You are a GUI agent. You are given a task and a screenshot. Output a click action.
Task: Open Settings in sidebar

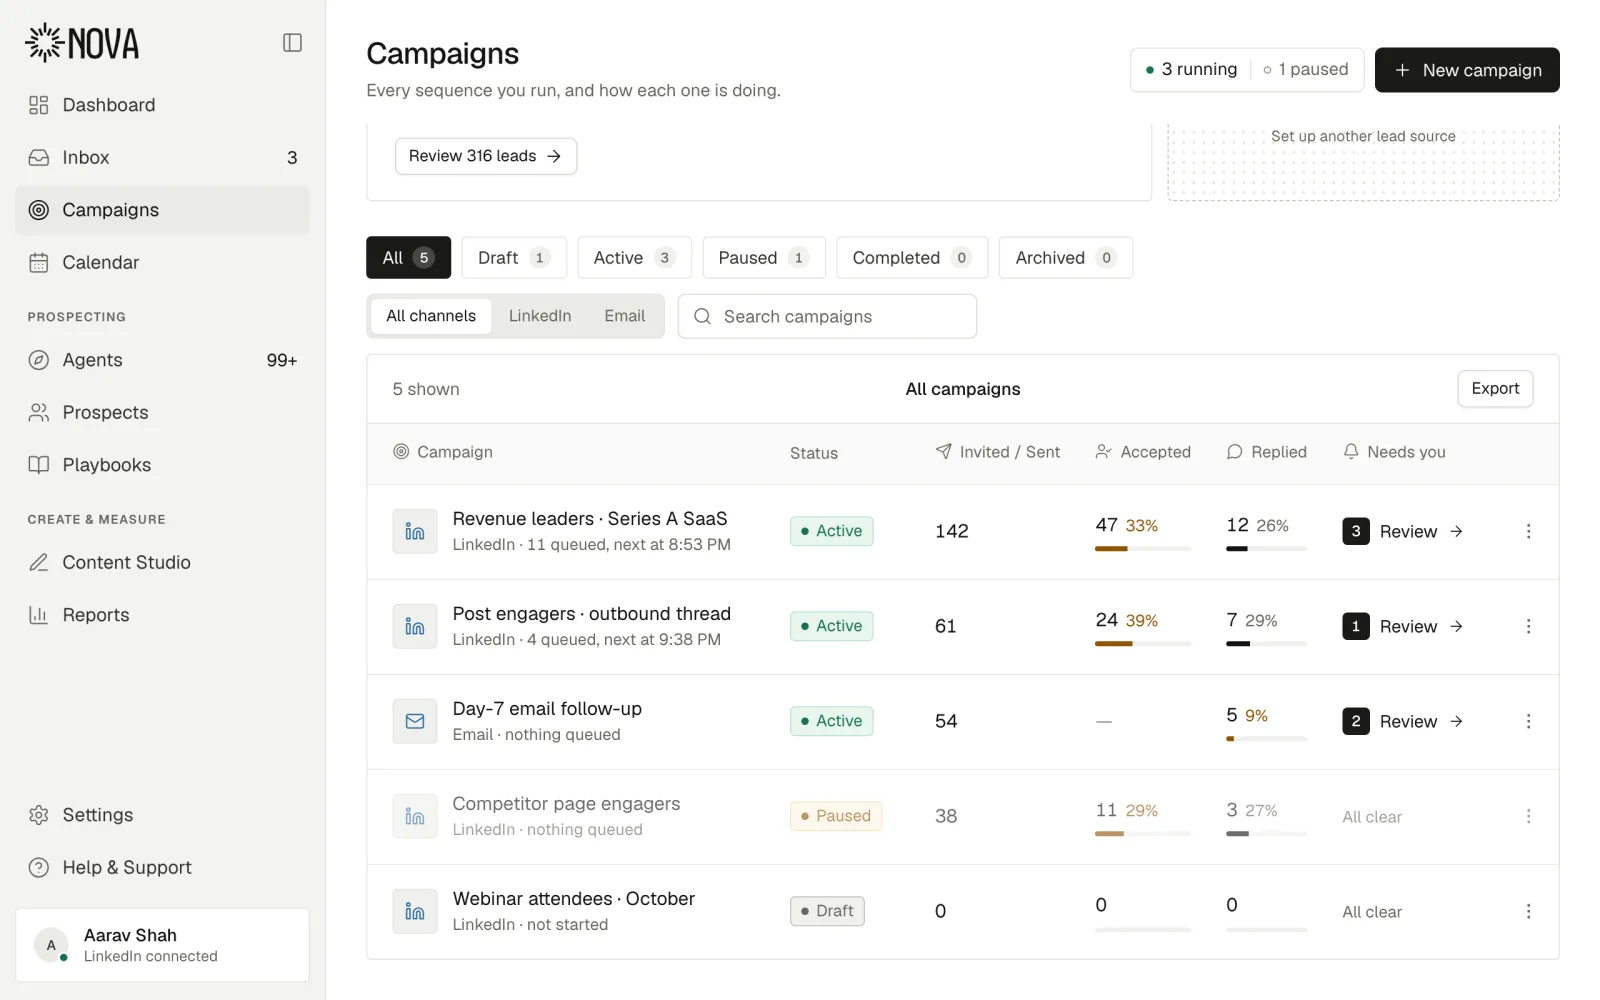162,815
